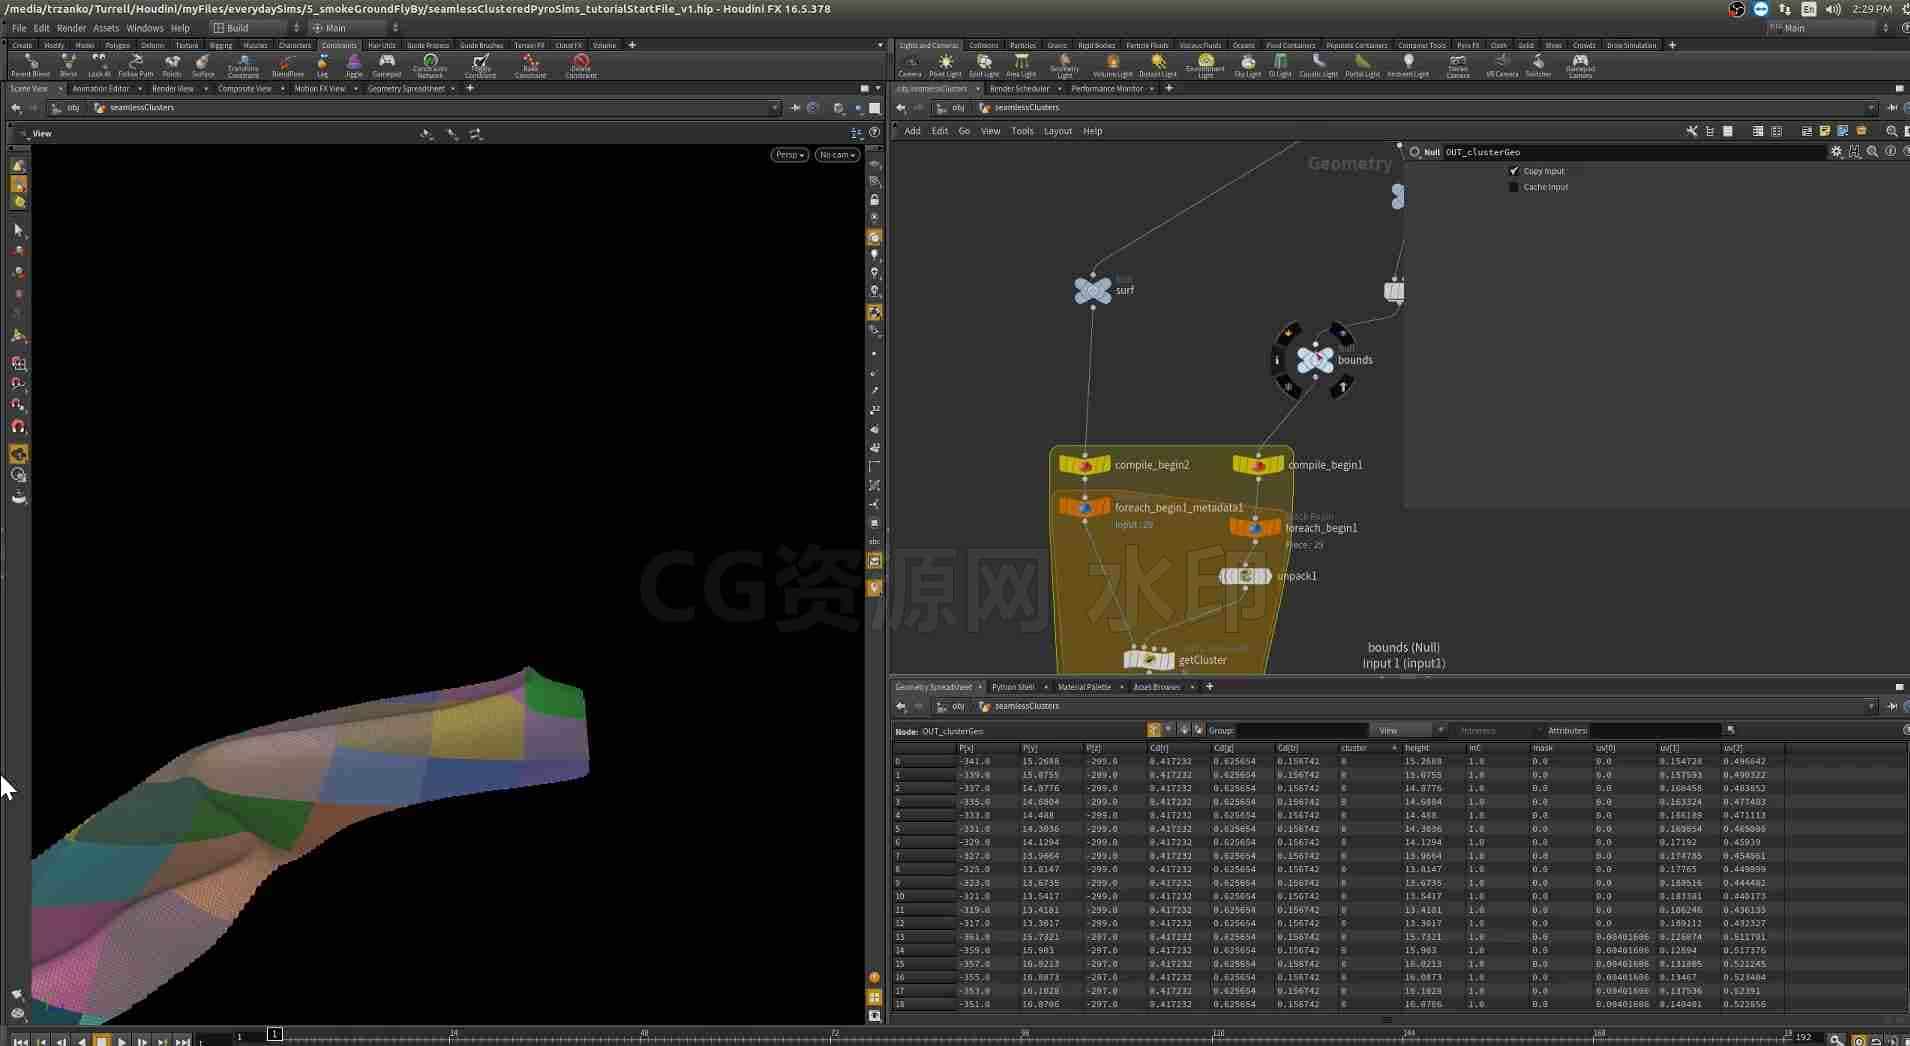Select the Area Light shelf tool
This screenshot has width=1910, height=1046.
(x=1021, y=66)
